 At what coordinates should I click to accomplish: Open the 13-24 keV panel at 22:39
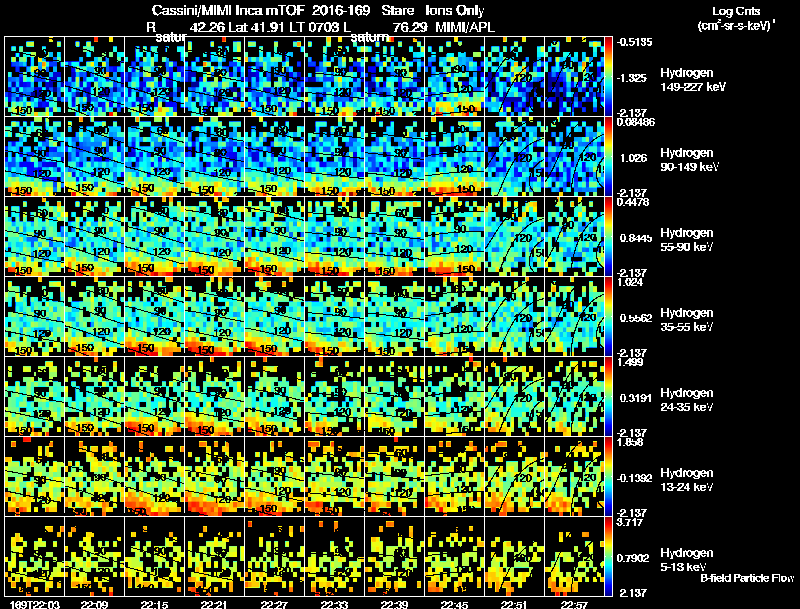394,477
